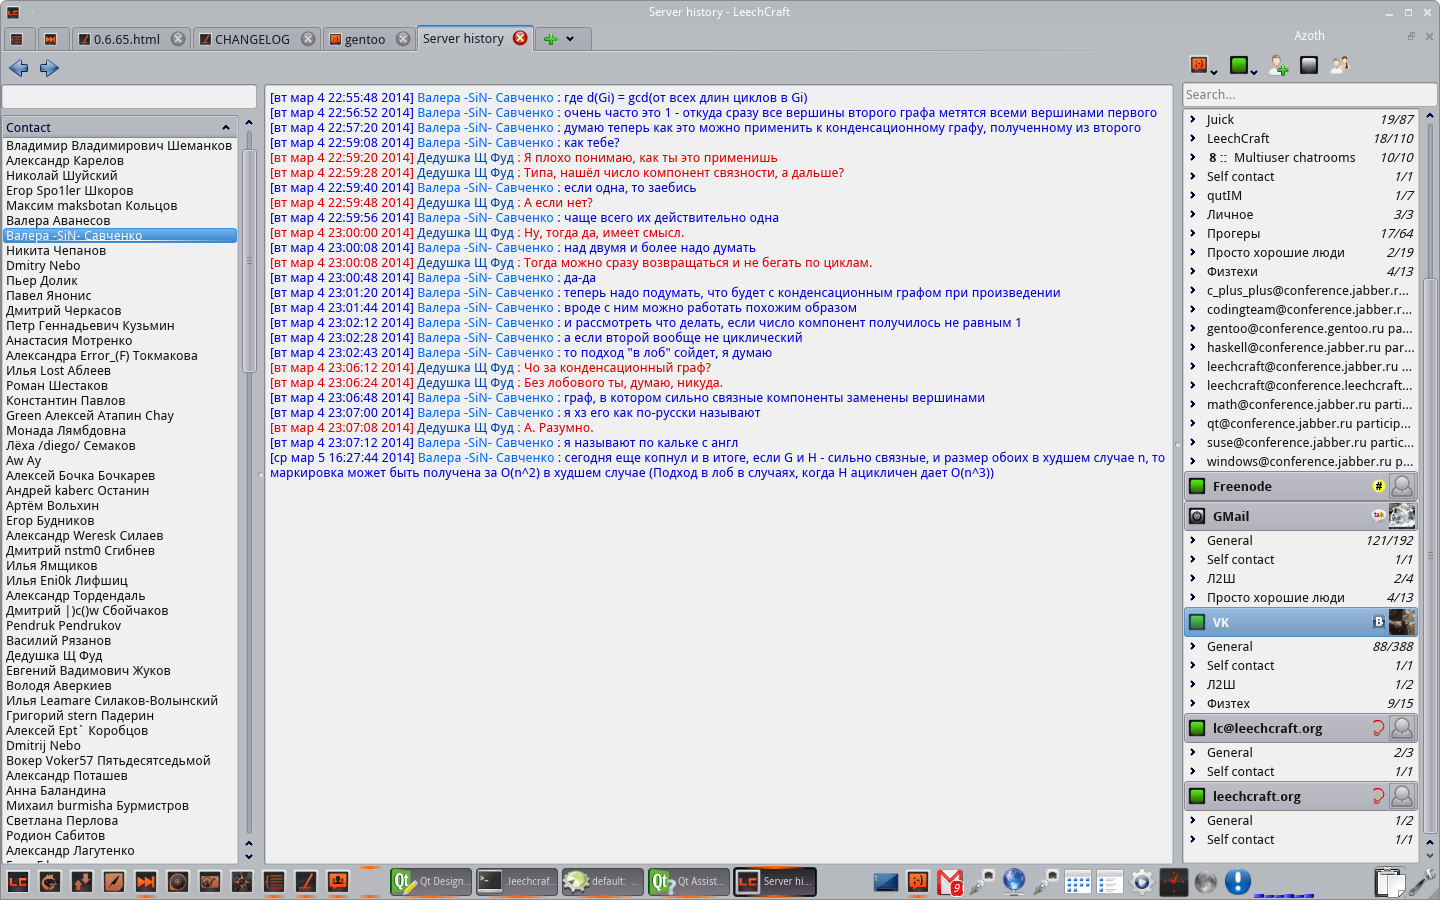The height and width of the screenshot is (900, 1440).
Task: Click the blue exclamation tray icon
Action: click(x=1238, y=881)
